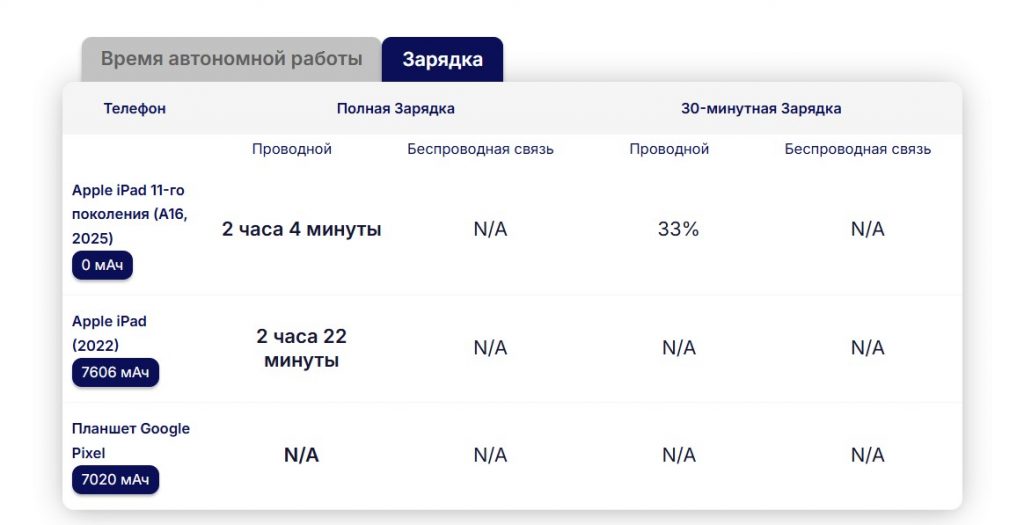Click the 2 часа 22 минуты value

[301, 348]
